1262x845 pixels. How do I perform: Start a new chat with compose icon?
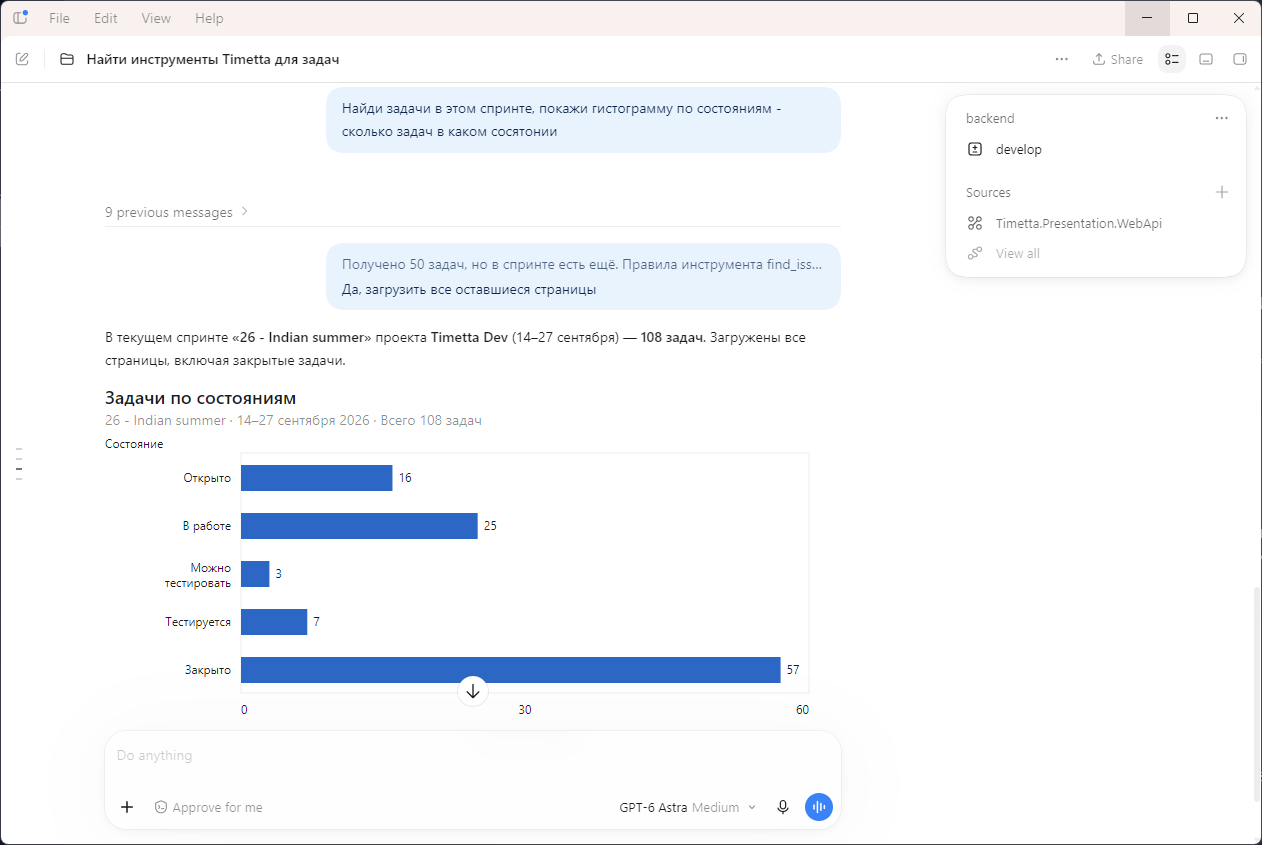(x=22, y=59)
